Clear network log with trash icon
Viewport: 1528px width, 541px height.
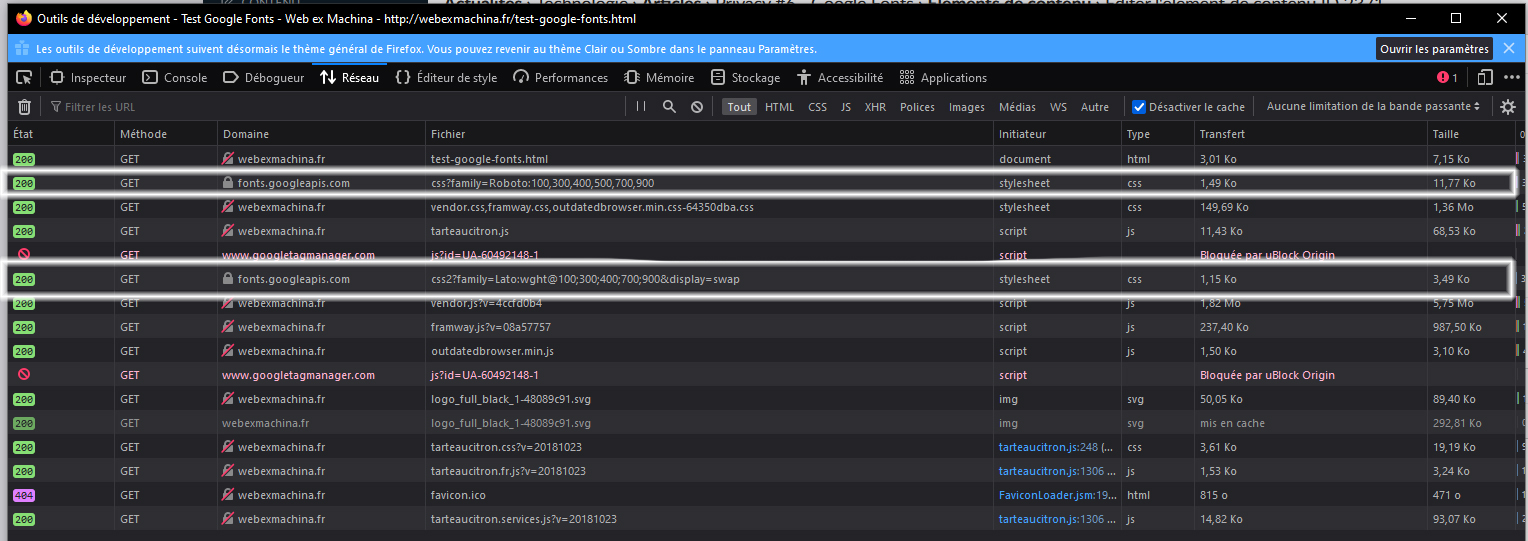pyautogui.click(x=25, y=107)
